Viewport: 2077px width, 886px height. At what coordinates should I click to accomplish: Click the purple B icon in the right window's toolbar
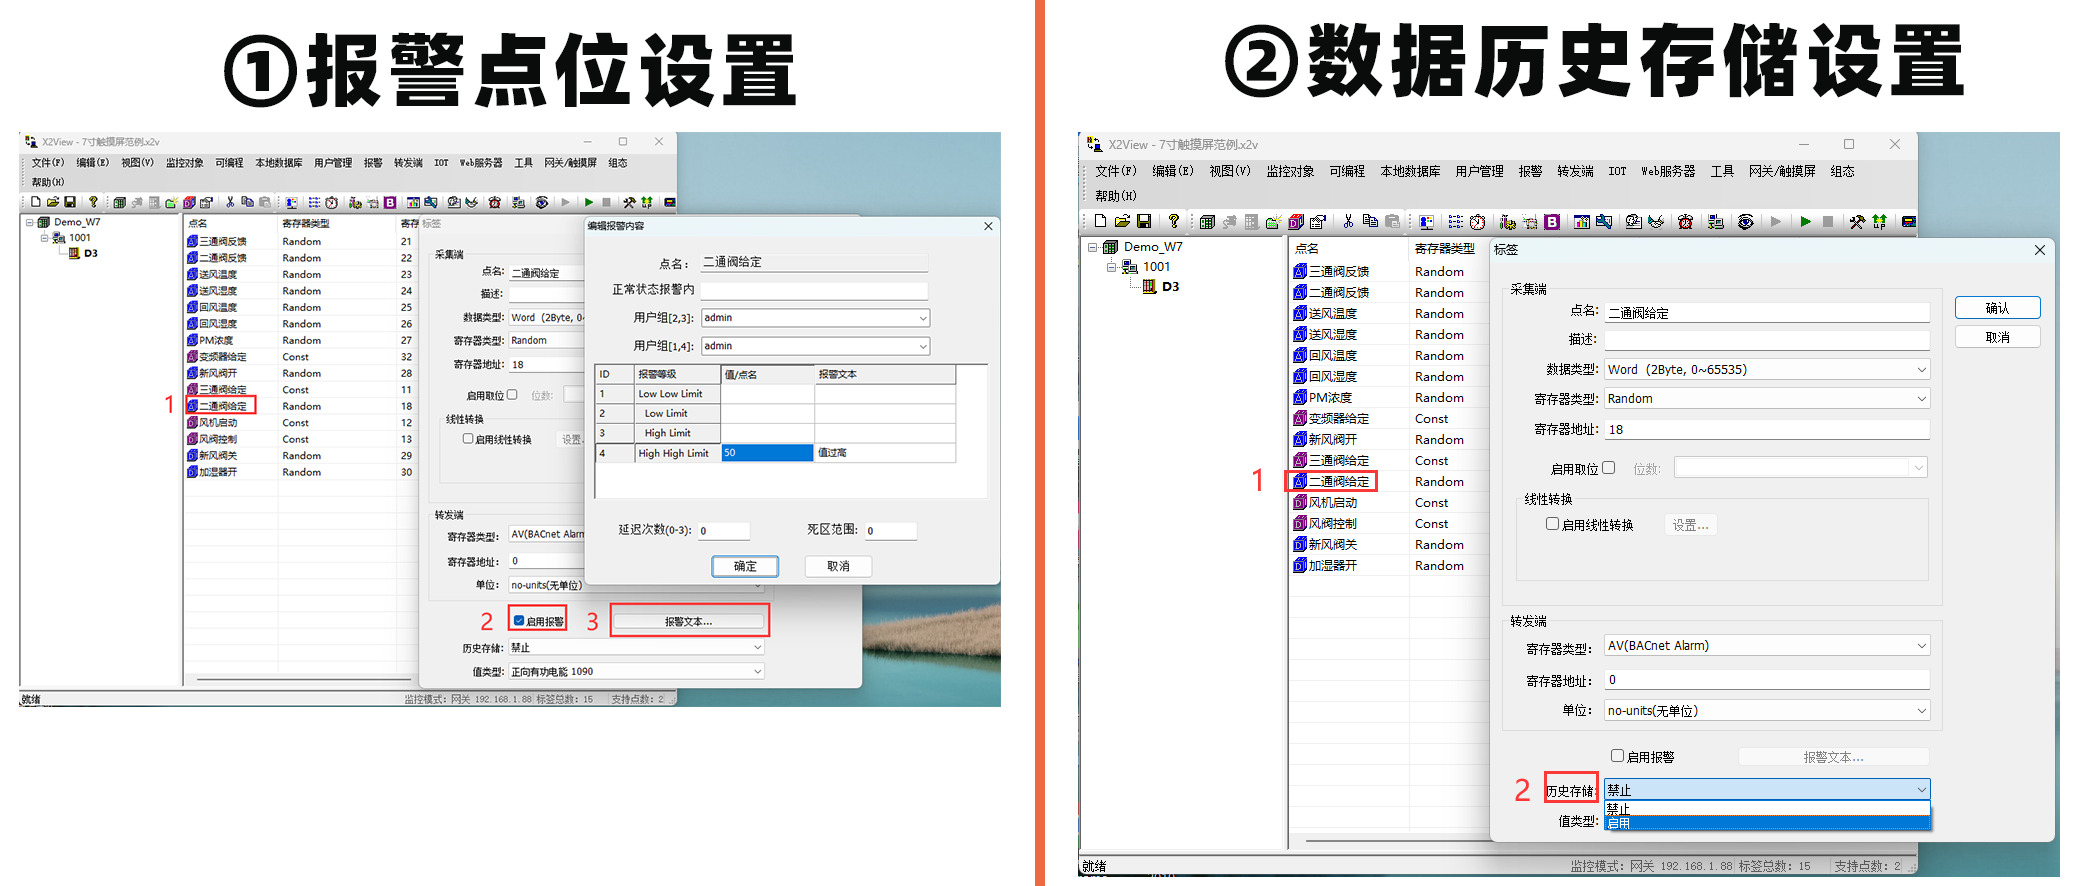pos(1552,222)
